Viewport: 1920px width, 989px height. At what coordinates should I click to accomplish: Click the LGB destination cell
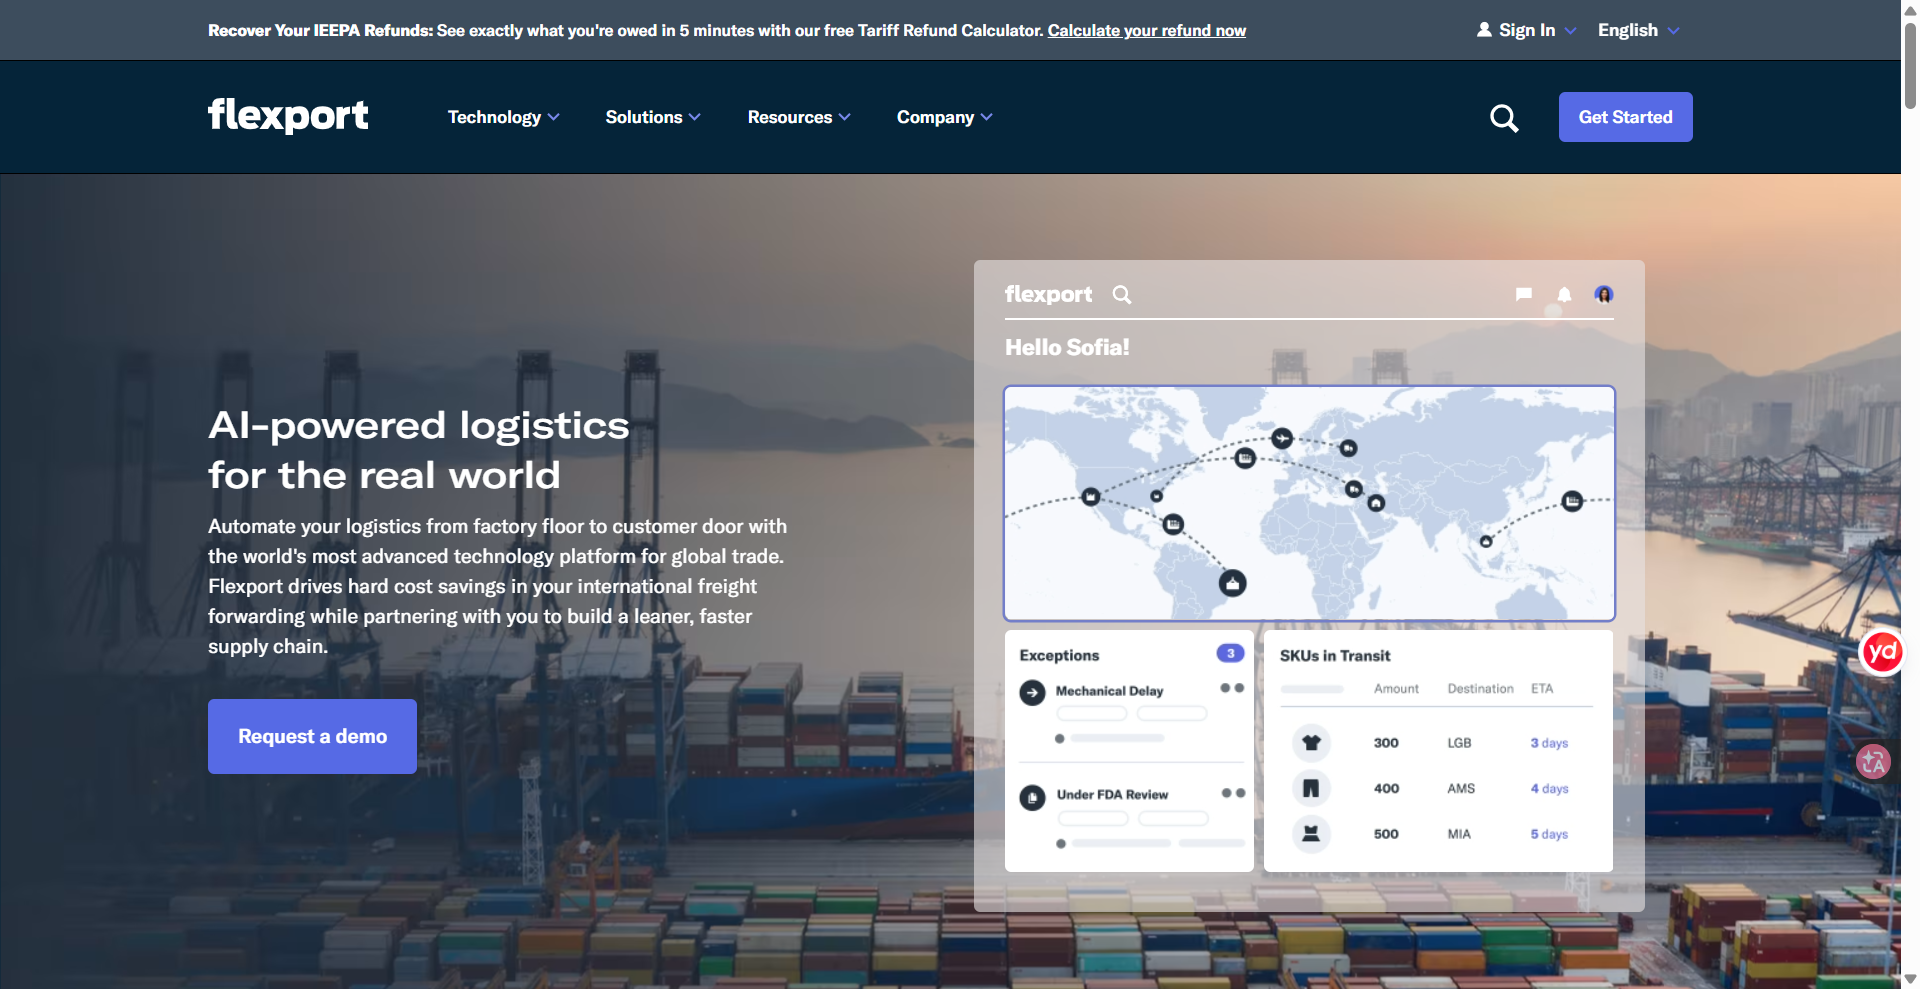1459,743
